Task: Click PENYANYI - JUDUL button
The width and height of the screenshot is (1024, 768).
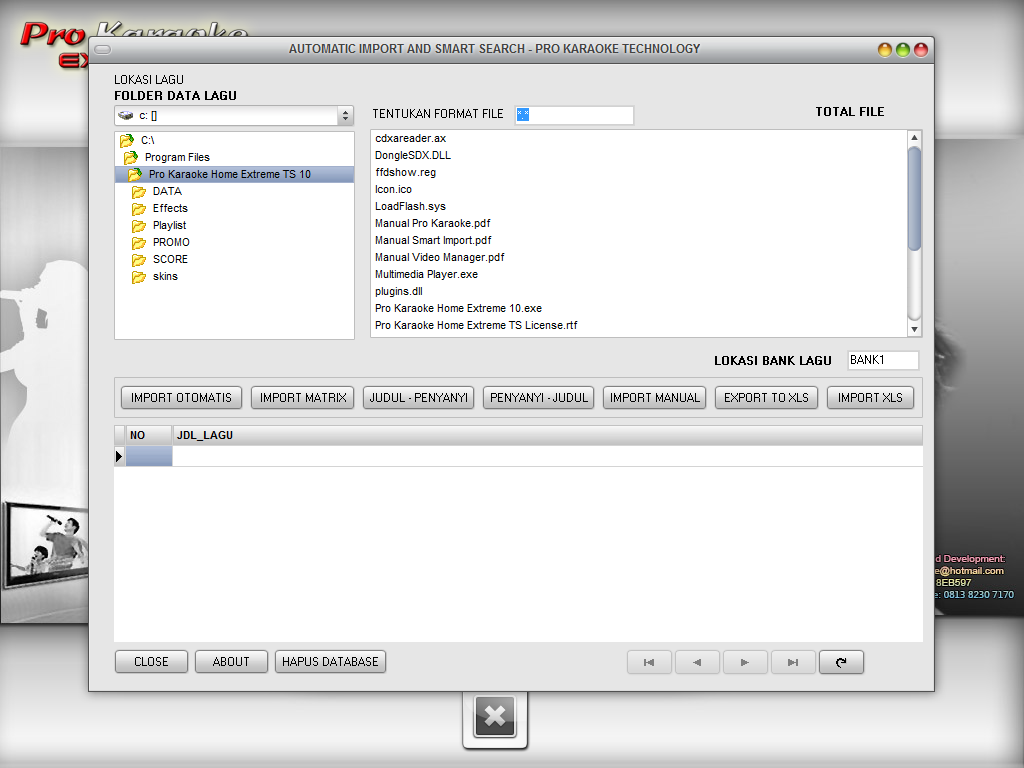Action: point(539,398)
